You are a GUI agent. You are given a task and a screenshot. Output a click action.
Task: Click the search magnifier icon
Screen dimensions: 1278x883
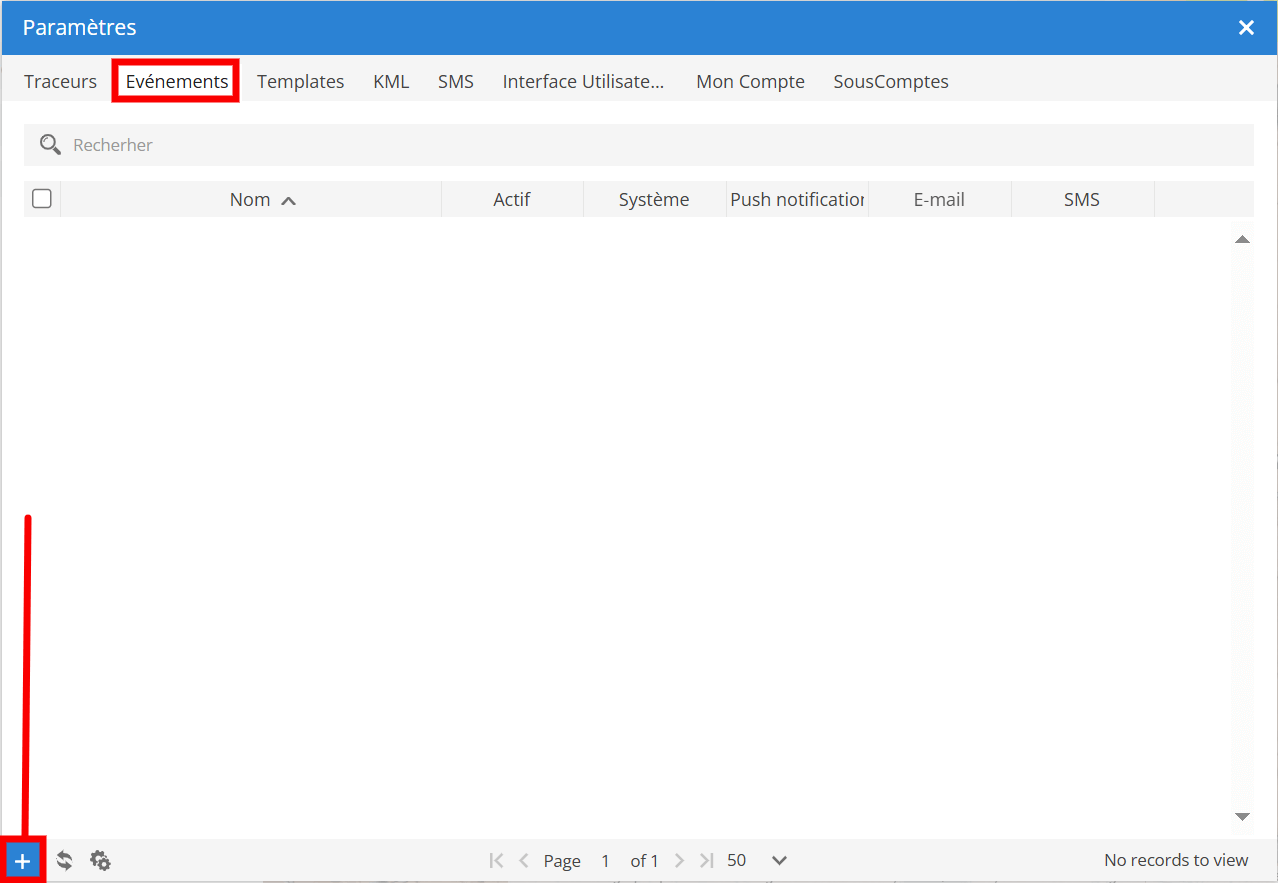[x=50, y=145]
